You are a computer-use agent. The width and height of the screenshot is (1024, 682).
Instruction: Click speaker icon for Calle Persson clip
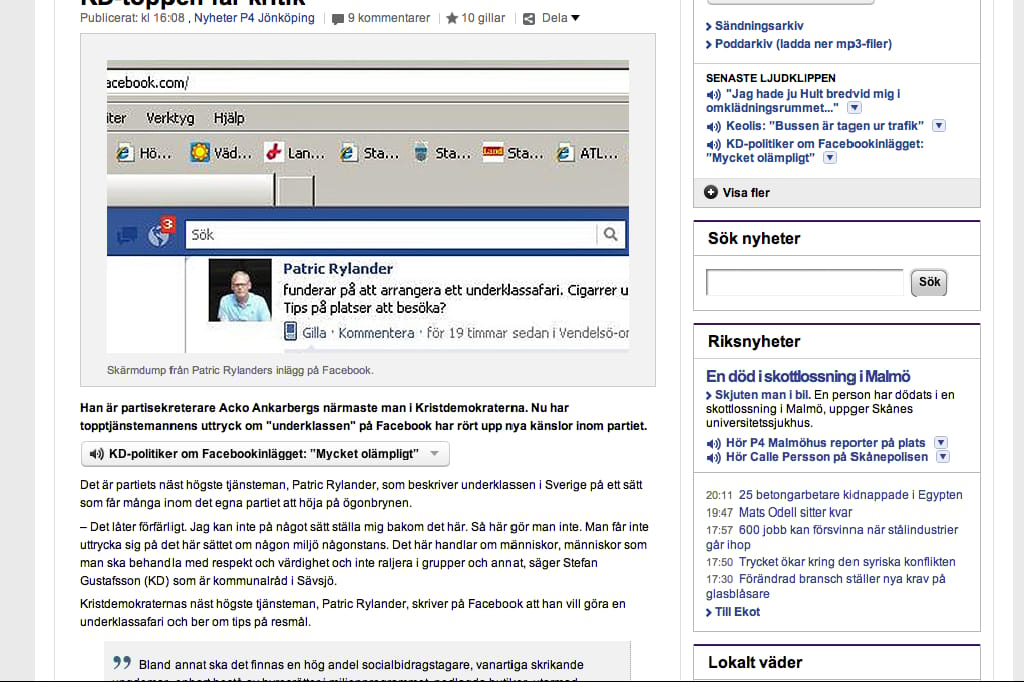[x=713, y=458]
